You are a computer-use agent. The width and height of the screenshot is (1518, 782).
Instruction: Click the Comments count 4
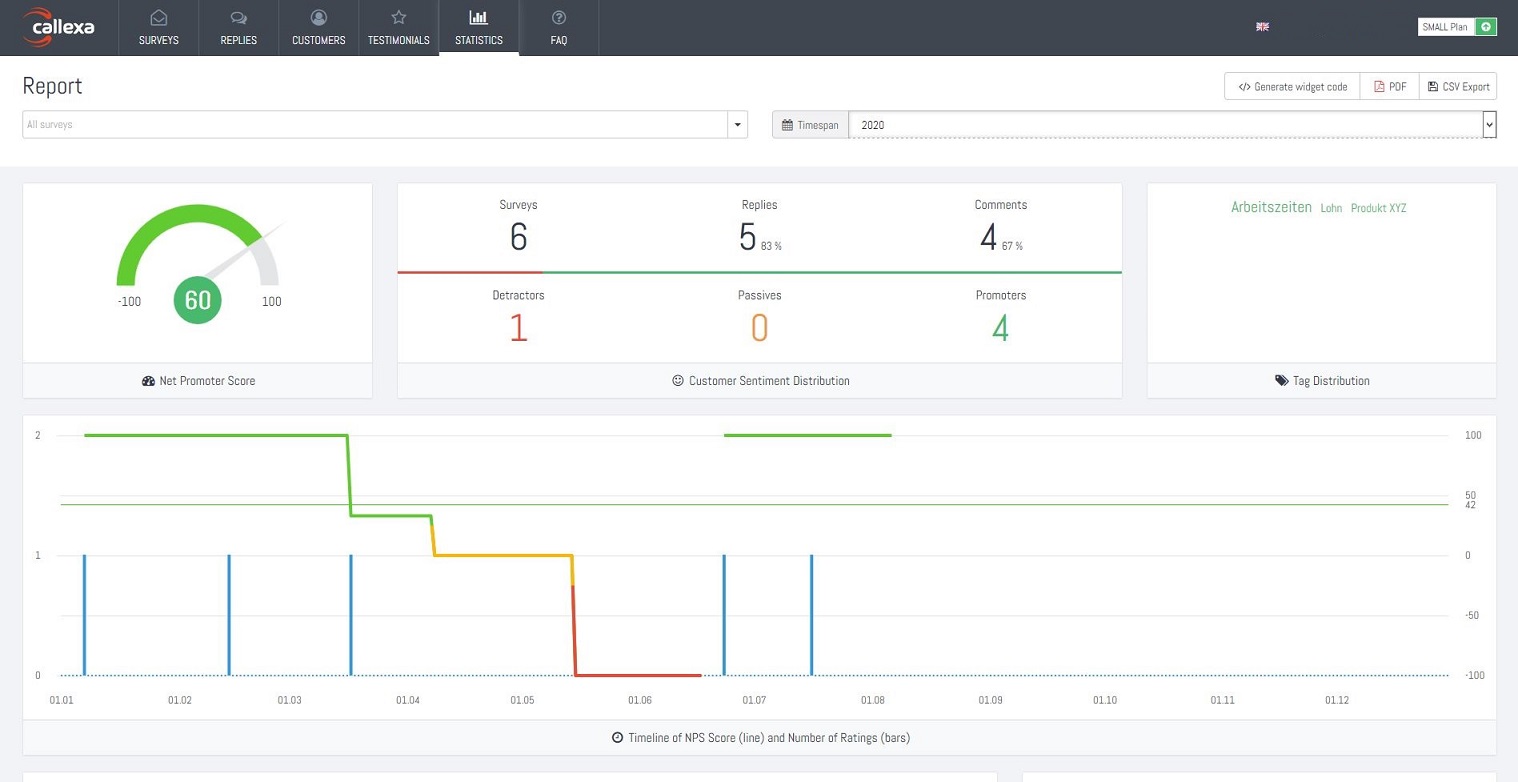pyautogui.click(x=988, y=237)
